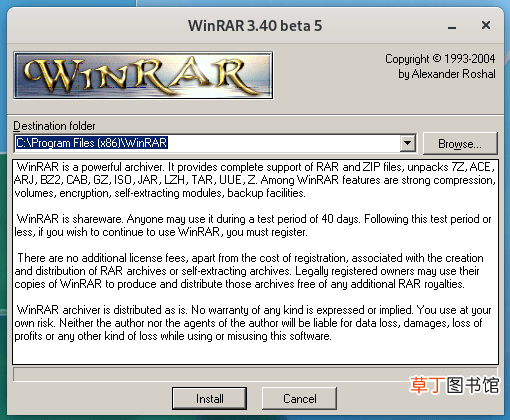Click the blank area below the license text

click(x=255, y=353)
